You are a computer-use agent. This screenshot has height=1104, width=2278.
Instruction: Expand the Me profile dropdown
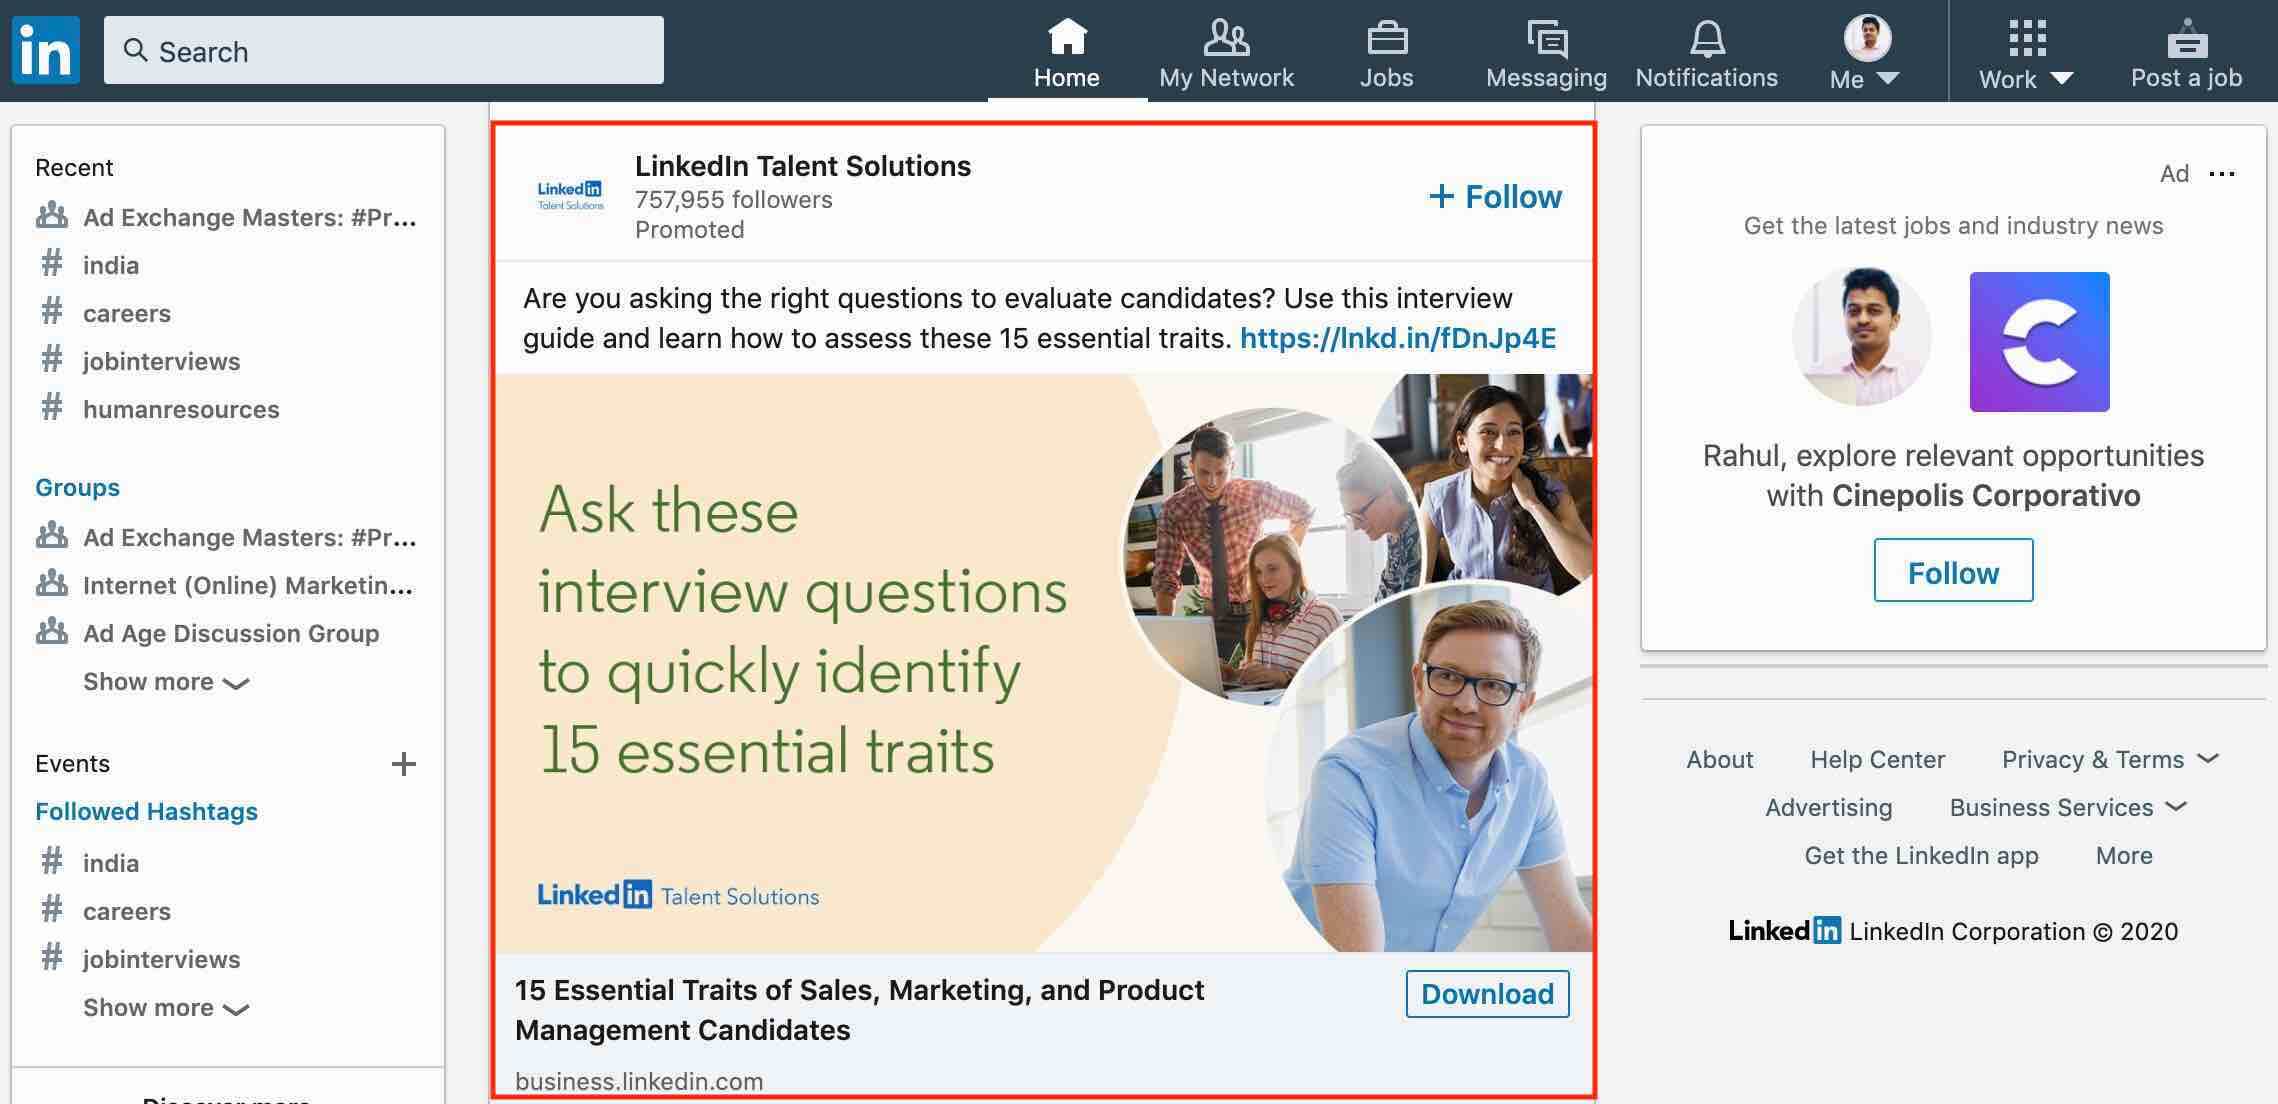[1866, 53]
